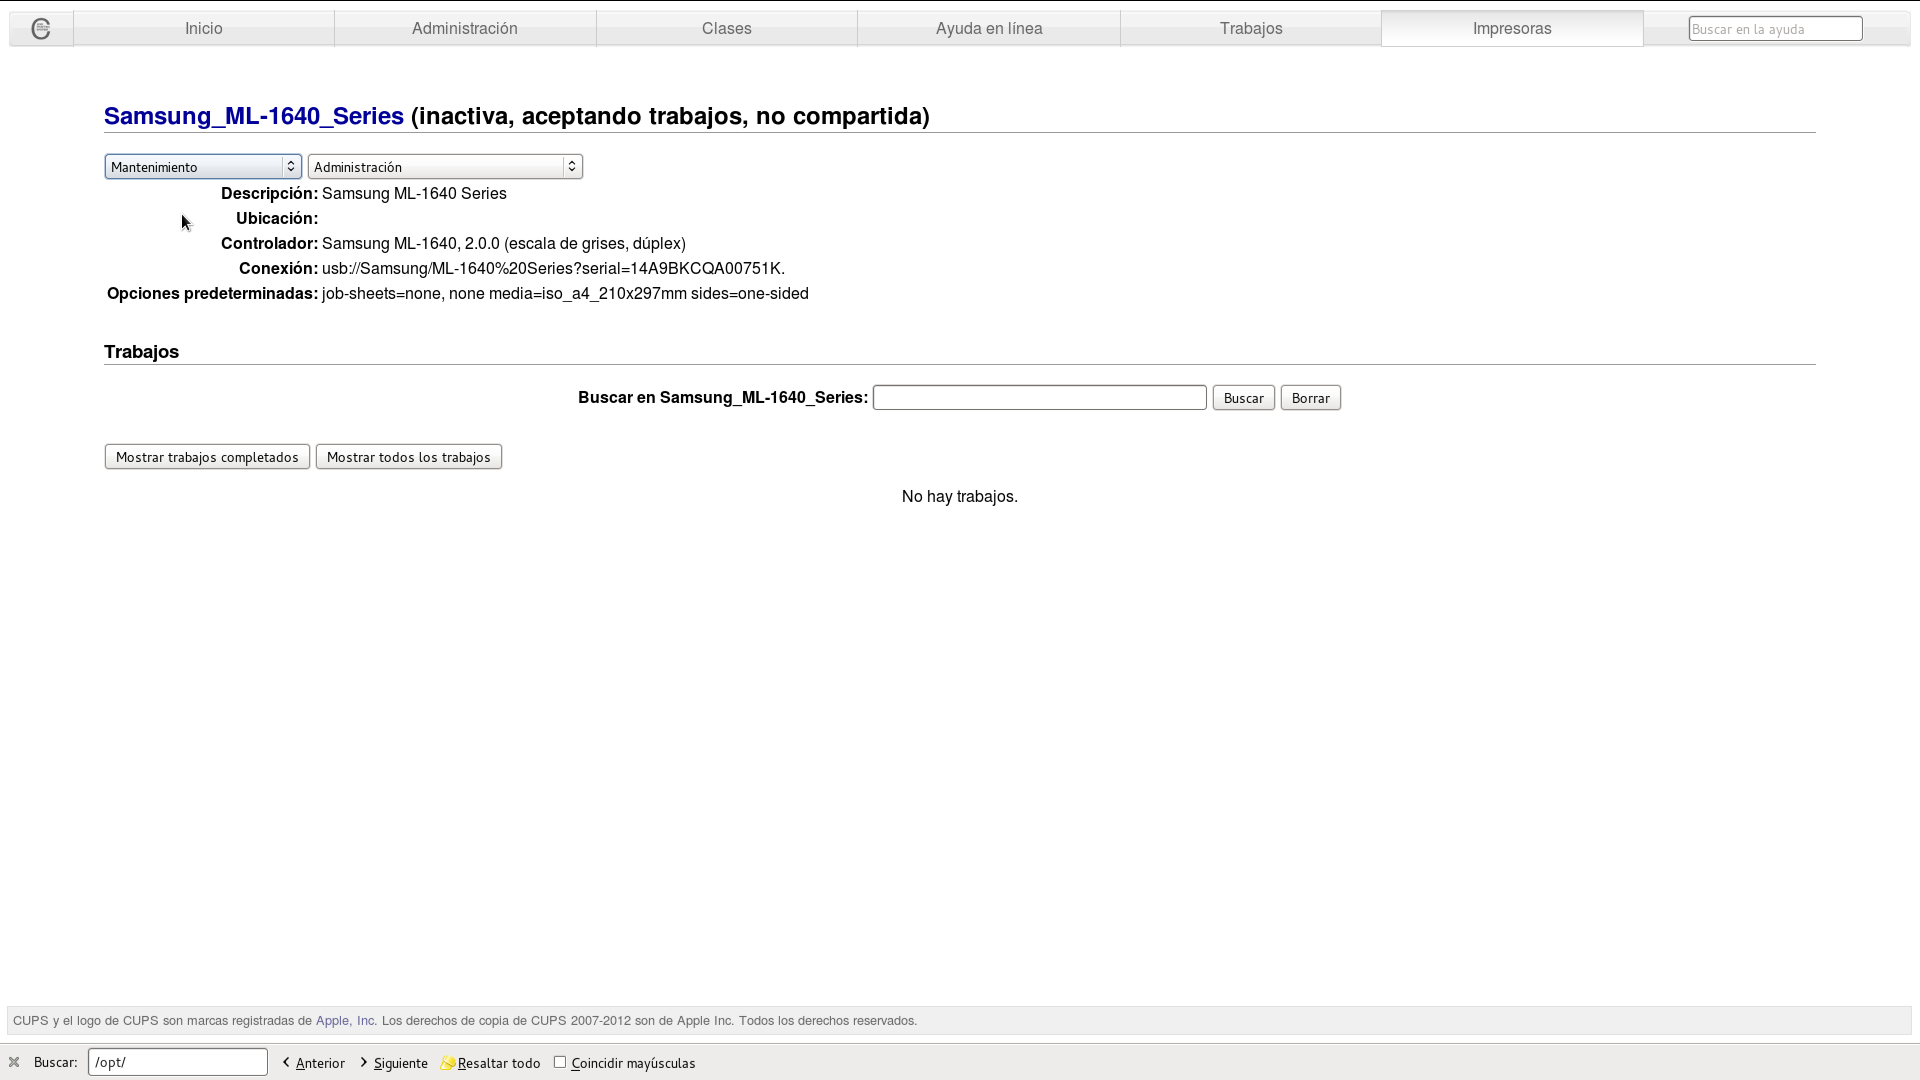Click the find bar /opt/ text field
The image size is (1920, 1080).
click(178, 1062)
